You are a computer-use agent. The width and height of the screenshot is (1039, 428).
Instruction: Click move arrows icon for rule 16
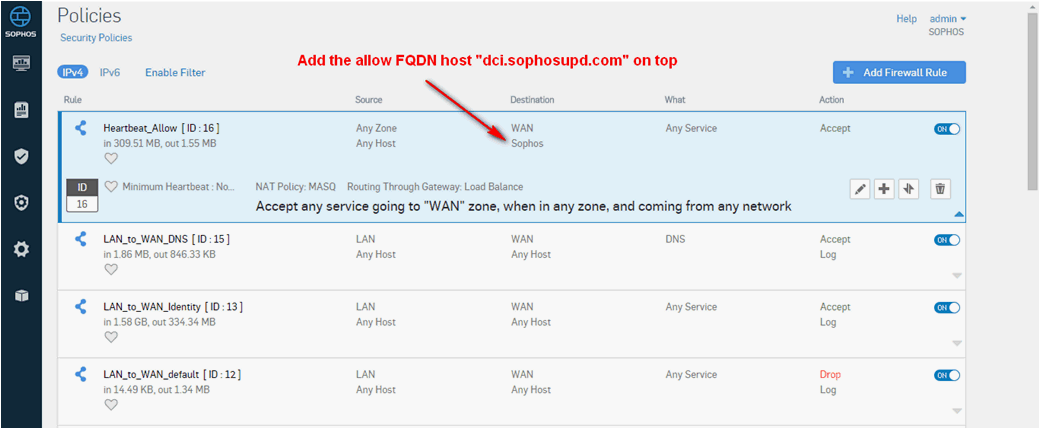point(908,189)
